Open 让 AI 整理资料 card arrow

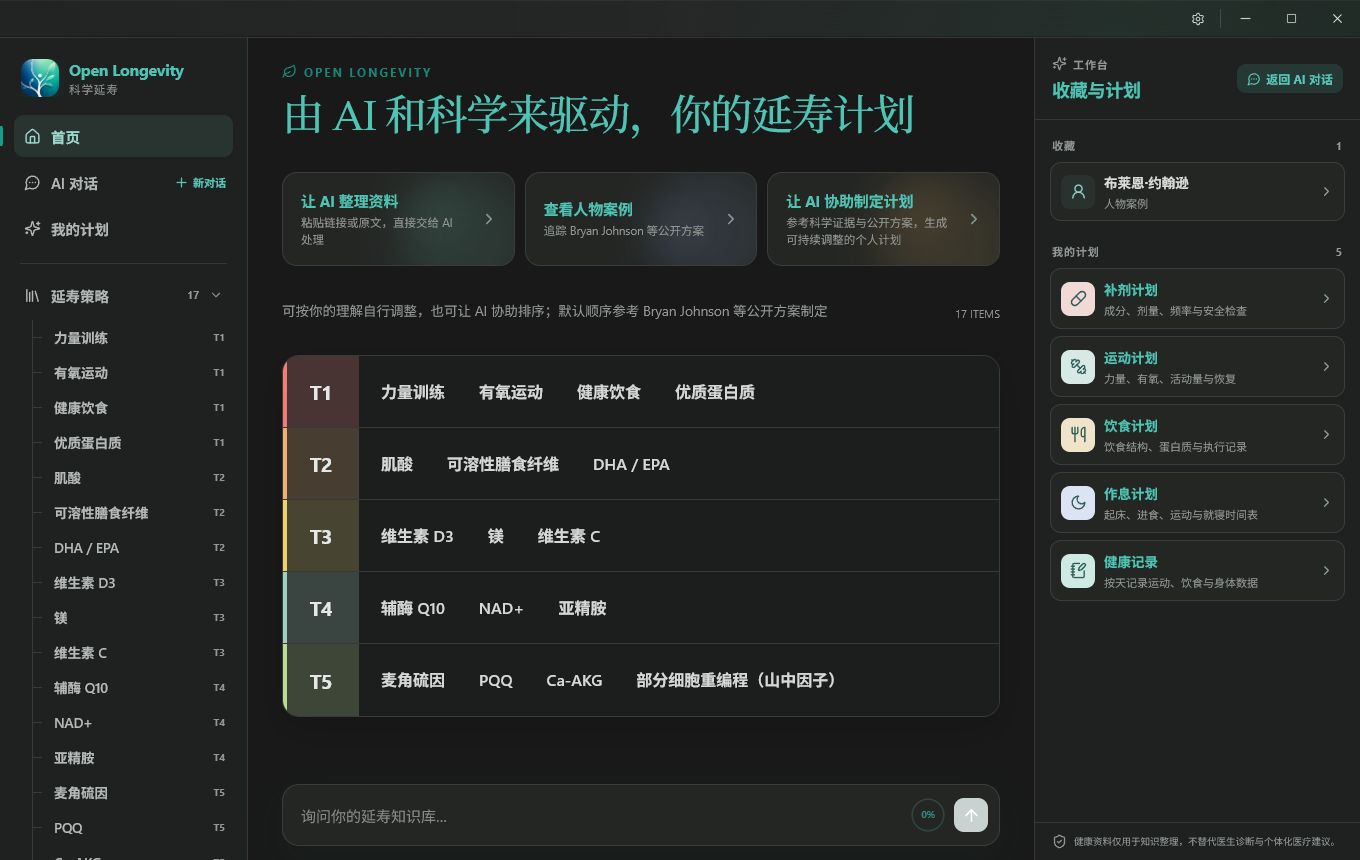tap(488, 219)
